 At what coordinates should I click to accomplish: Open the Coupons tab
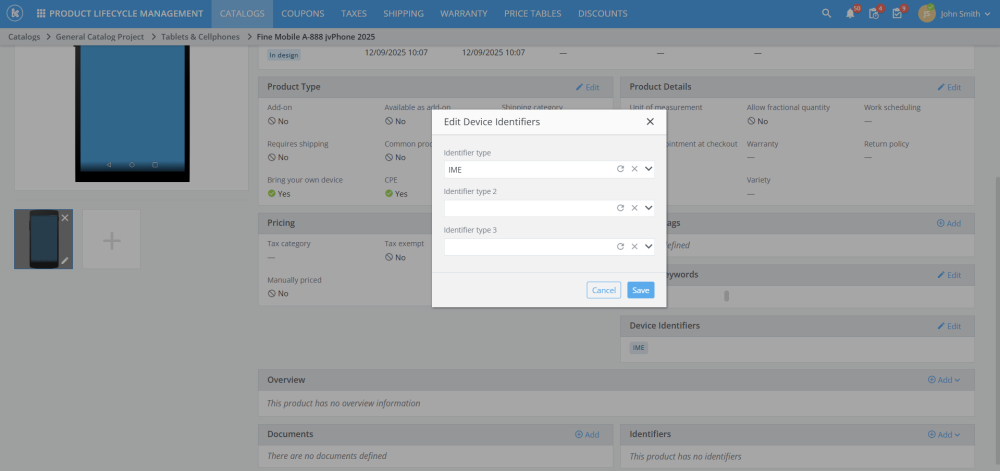[302, 13]
